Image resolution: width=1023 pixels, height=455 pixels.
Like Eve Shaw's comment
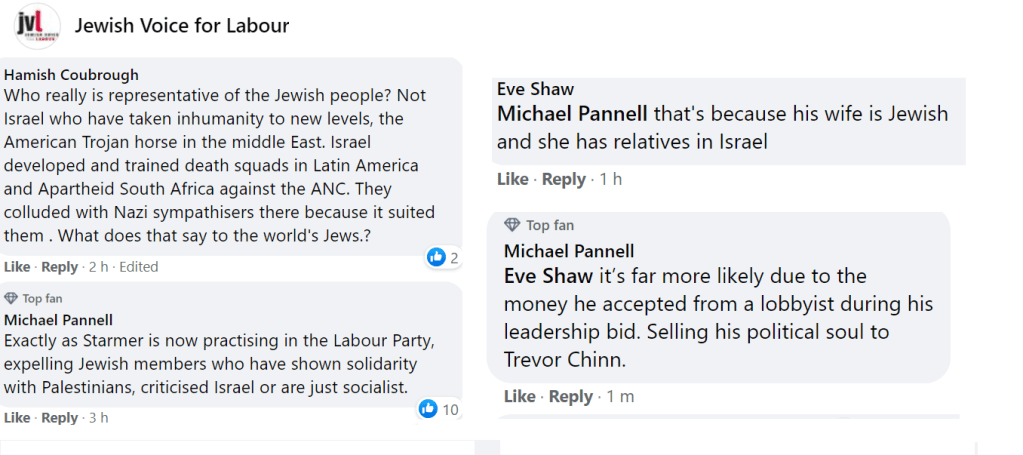click(512, 180)
